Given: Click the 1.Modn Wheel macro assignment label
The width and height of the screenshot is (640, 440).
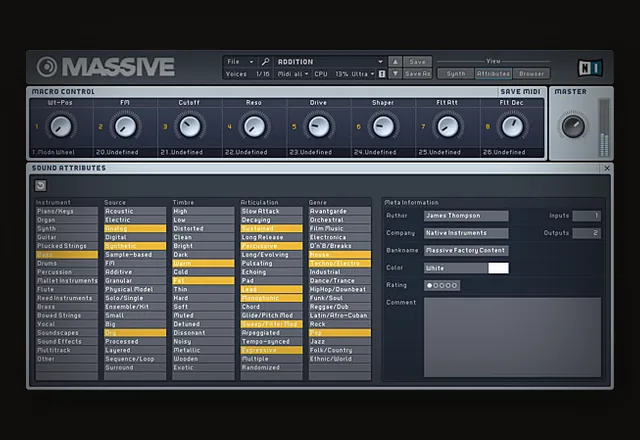Looking at the screenshot, I should click(53, 152).
